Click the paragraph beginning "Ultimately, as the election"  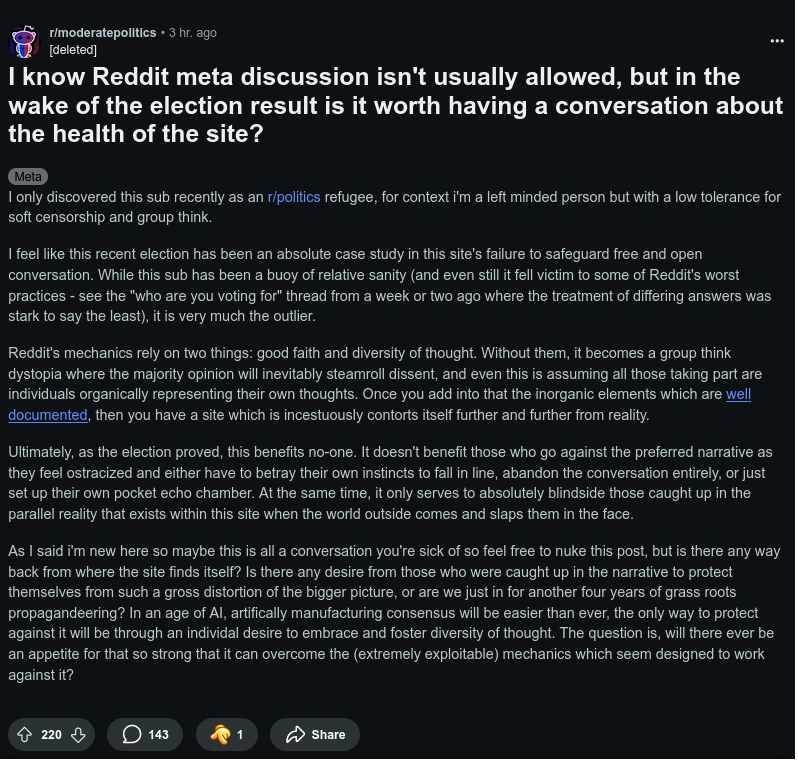coord(390,483)
